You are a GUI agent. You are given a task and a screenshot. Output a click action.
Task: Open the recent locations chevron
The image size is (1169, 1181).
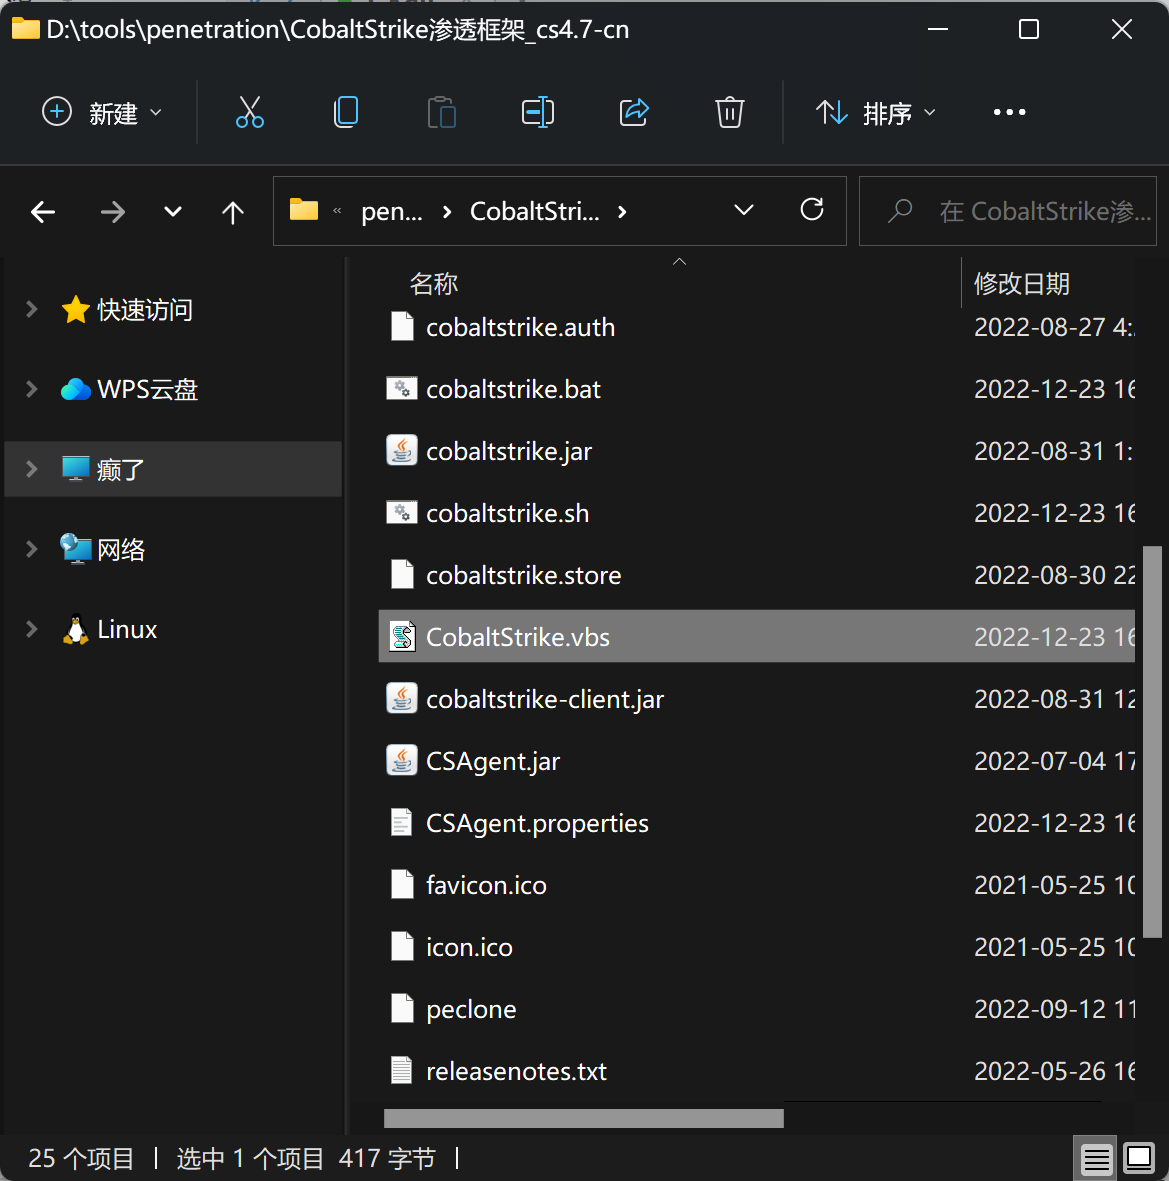tap(172, 212)
